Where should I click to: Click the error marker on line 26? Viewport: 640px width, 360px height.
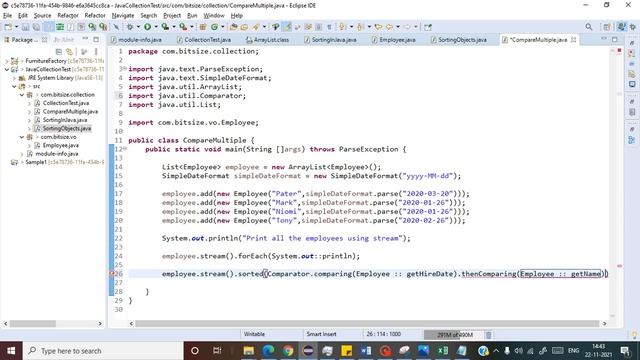[x=111, y=274]
